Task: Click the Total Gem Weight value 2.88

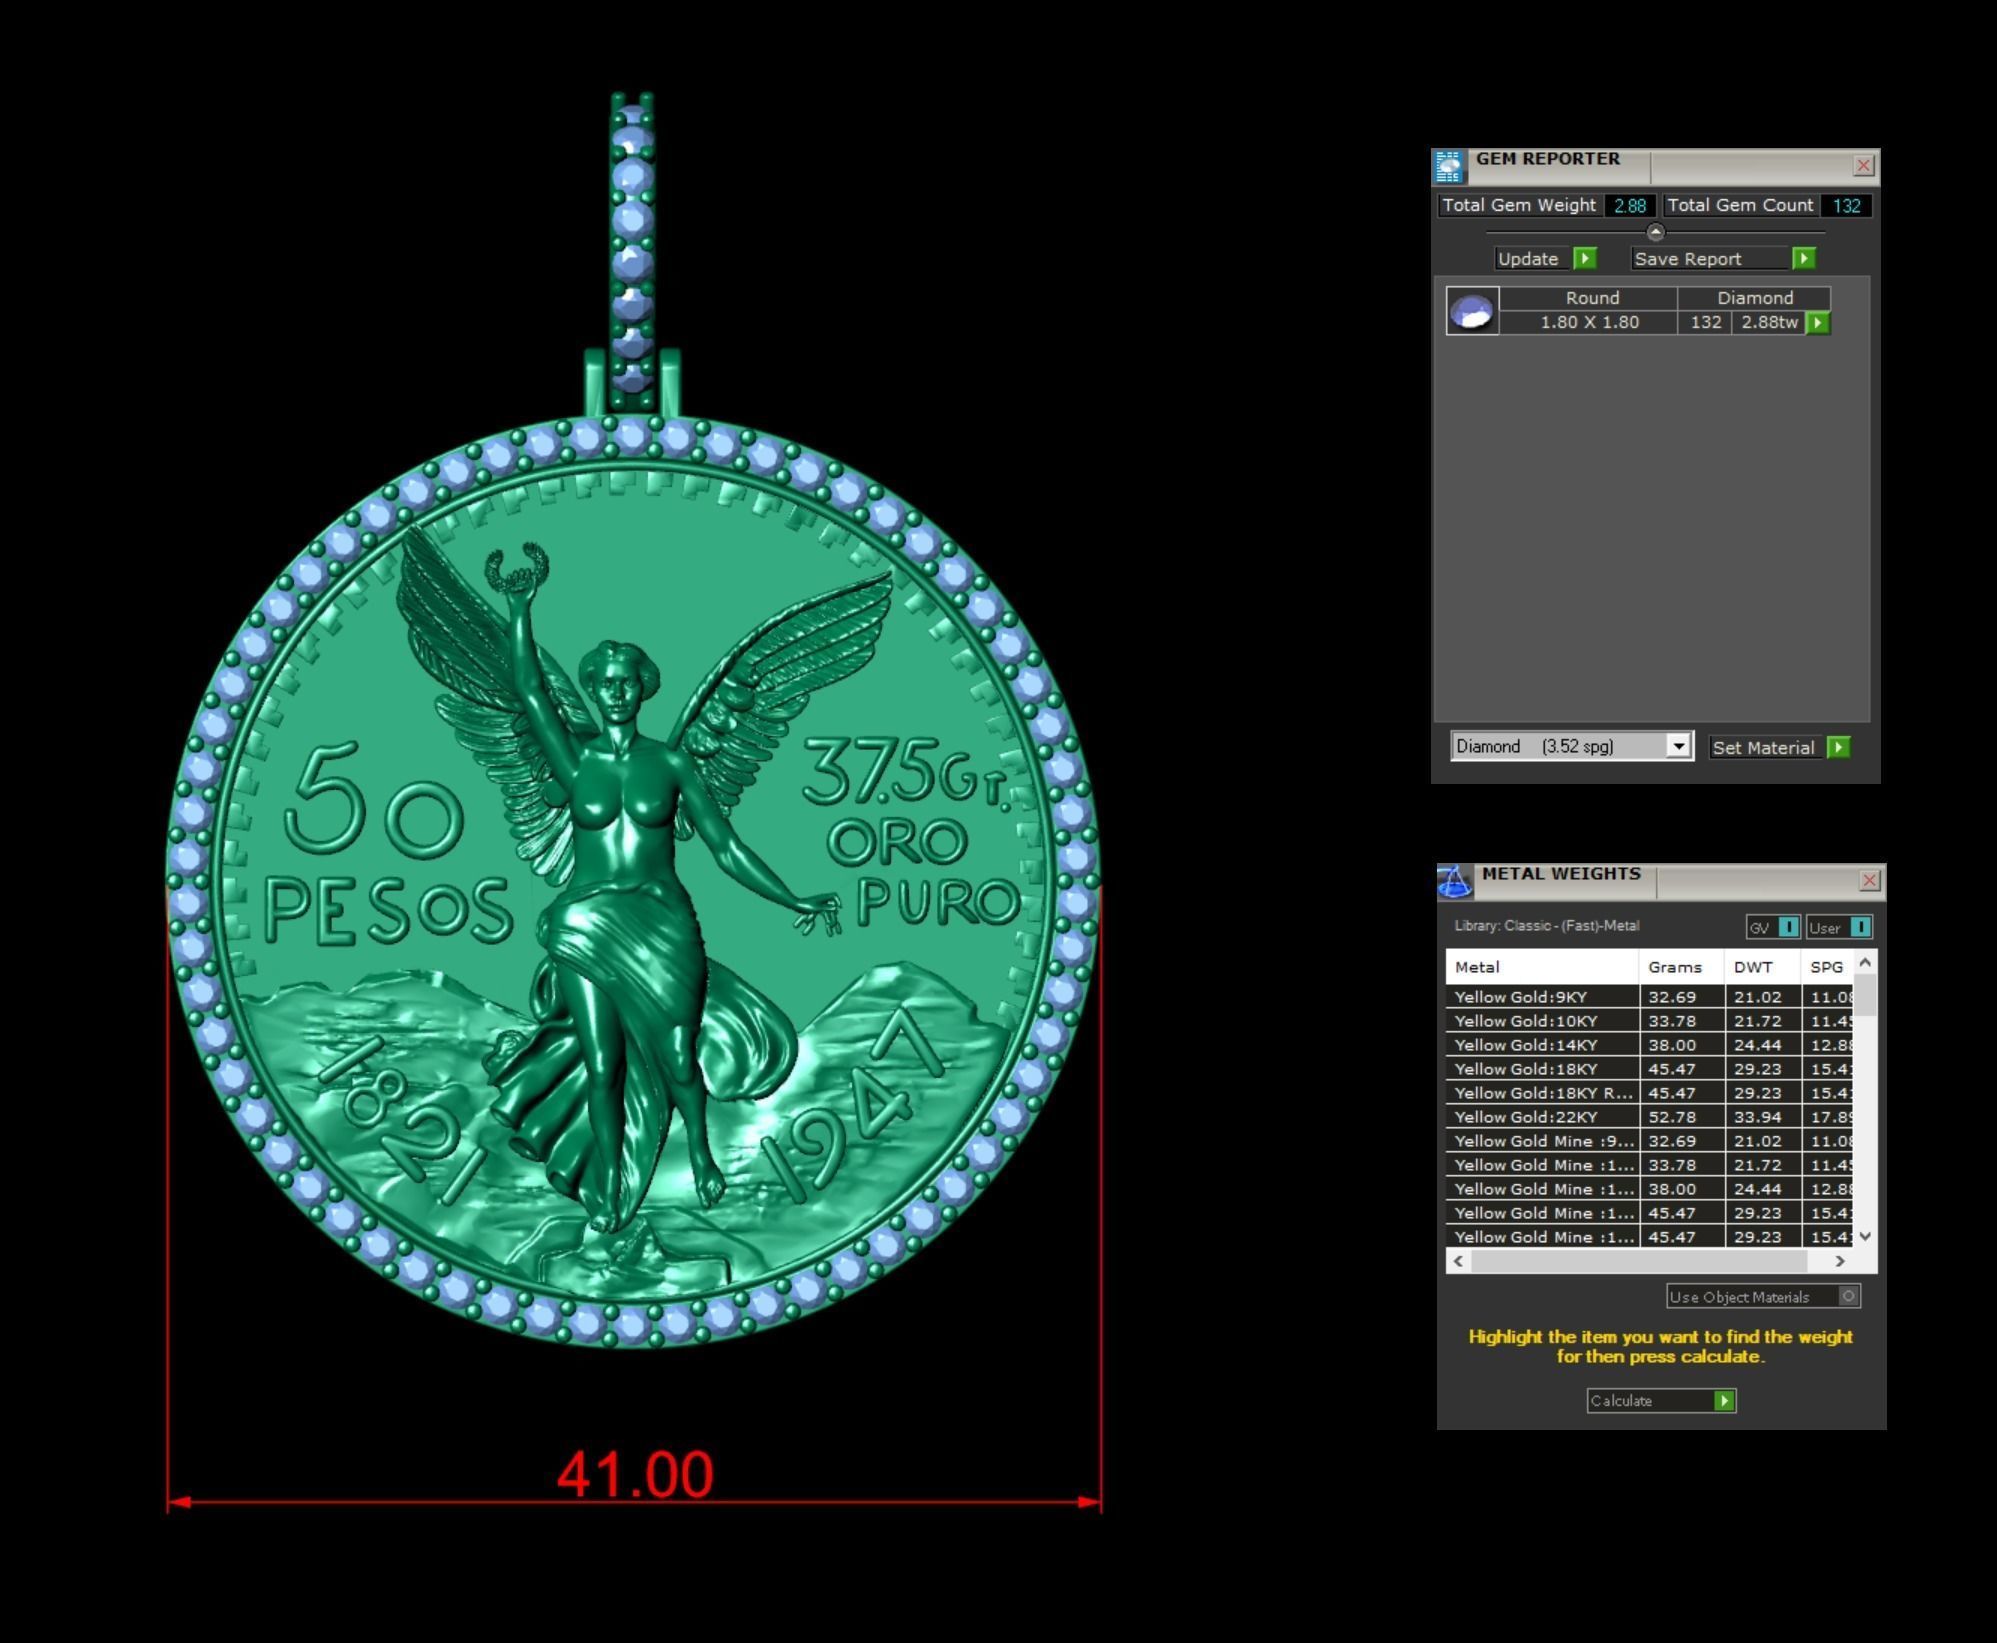Action: pos(1630,206)
